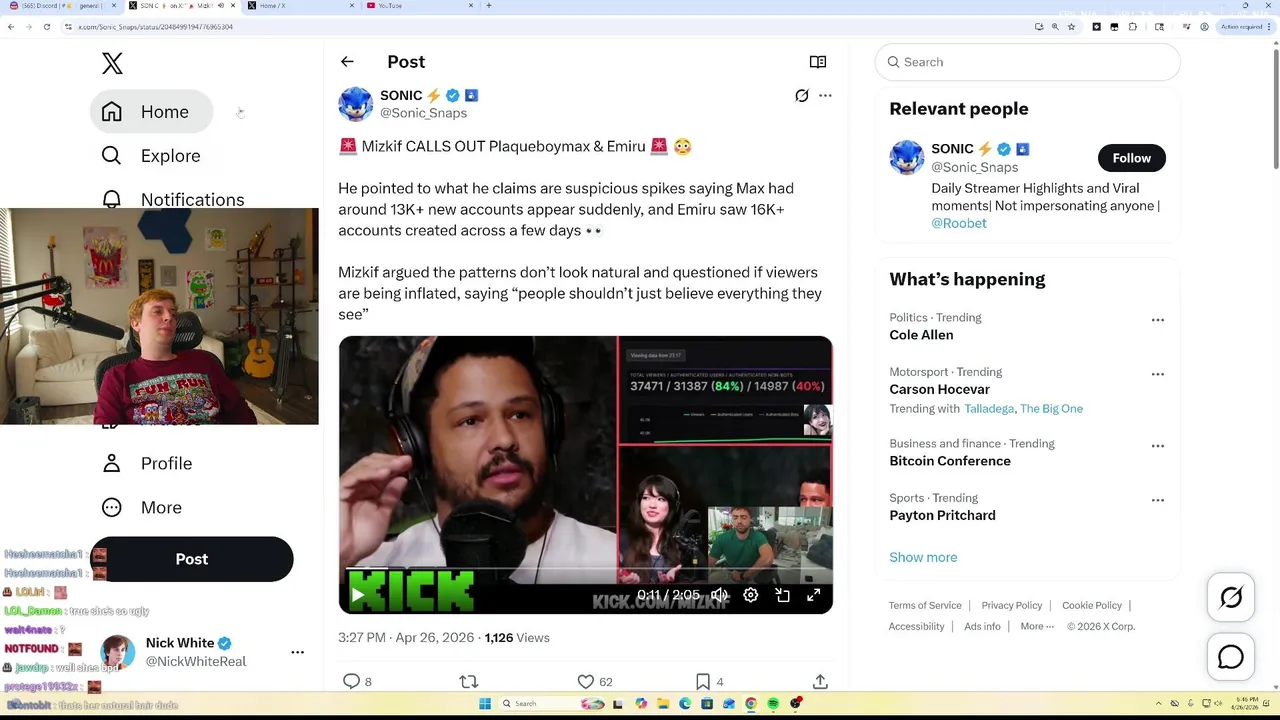This screenshot has height=720, width=1280.
Task: Like the post with heart icon
Action: click(x=586, y=682)
